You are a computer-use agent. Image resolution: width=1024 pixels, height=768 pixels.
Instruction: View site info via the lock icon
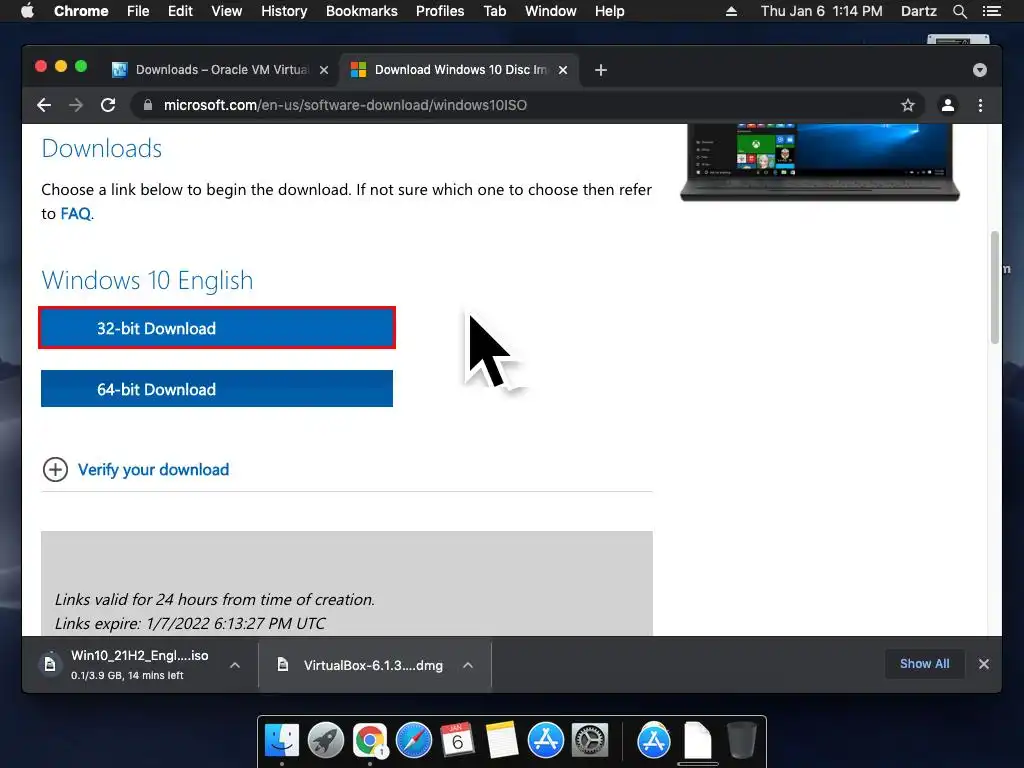coord(148,105)
